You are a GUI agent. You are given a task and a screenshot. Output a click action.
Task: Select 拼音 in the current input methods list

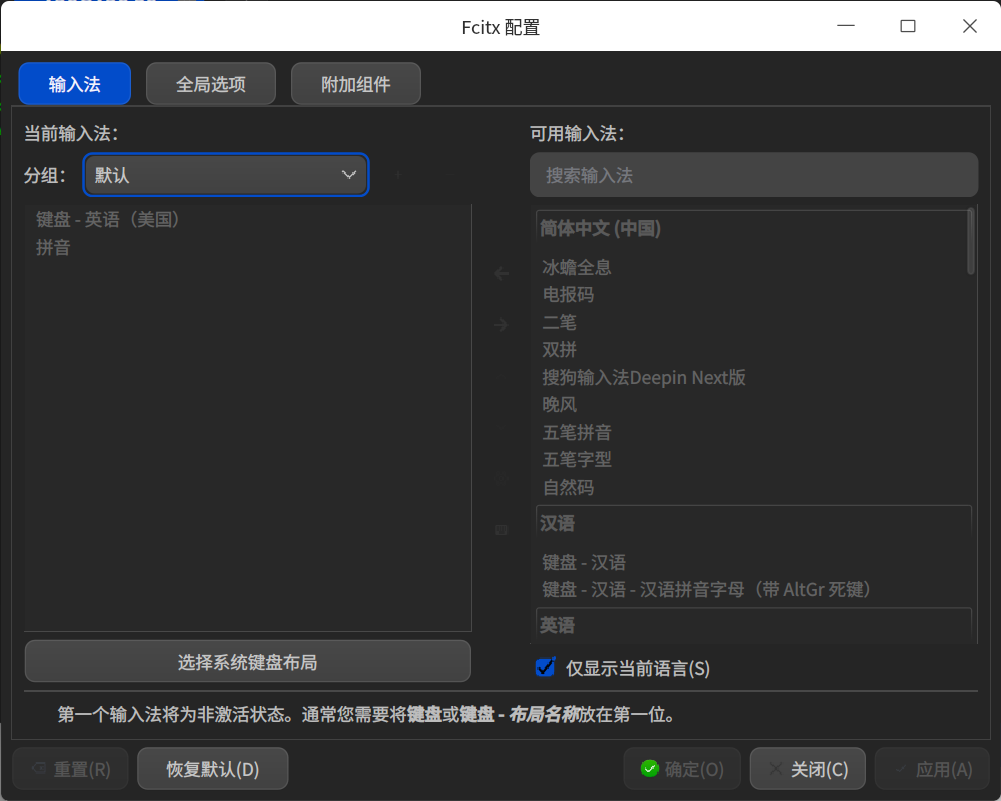248,247
